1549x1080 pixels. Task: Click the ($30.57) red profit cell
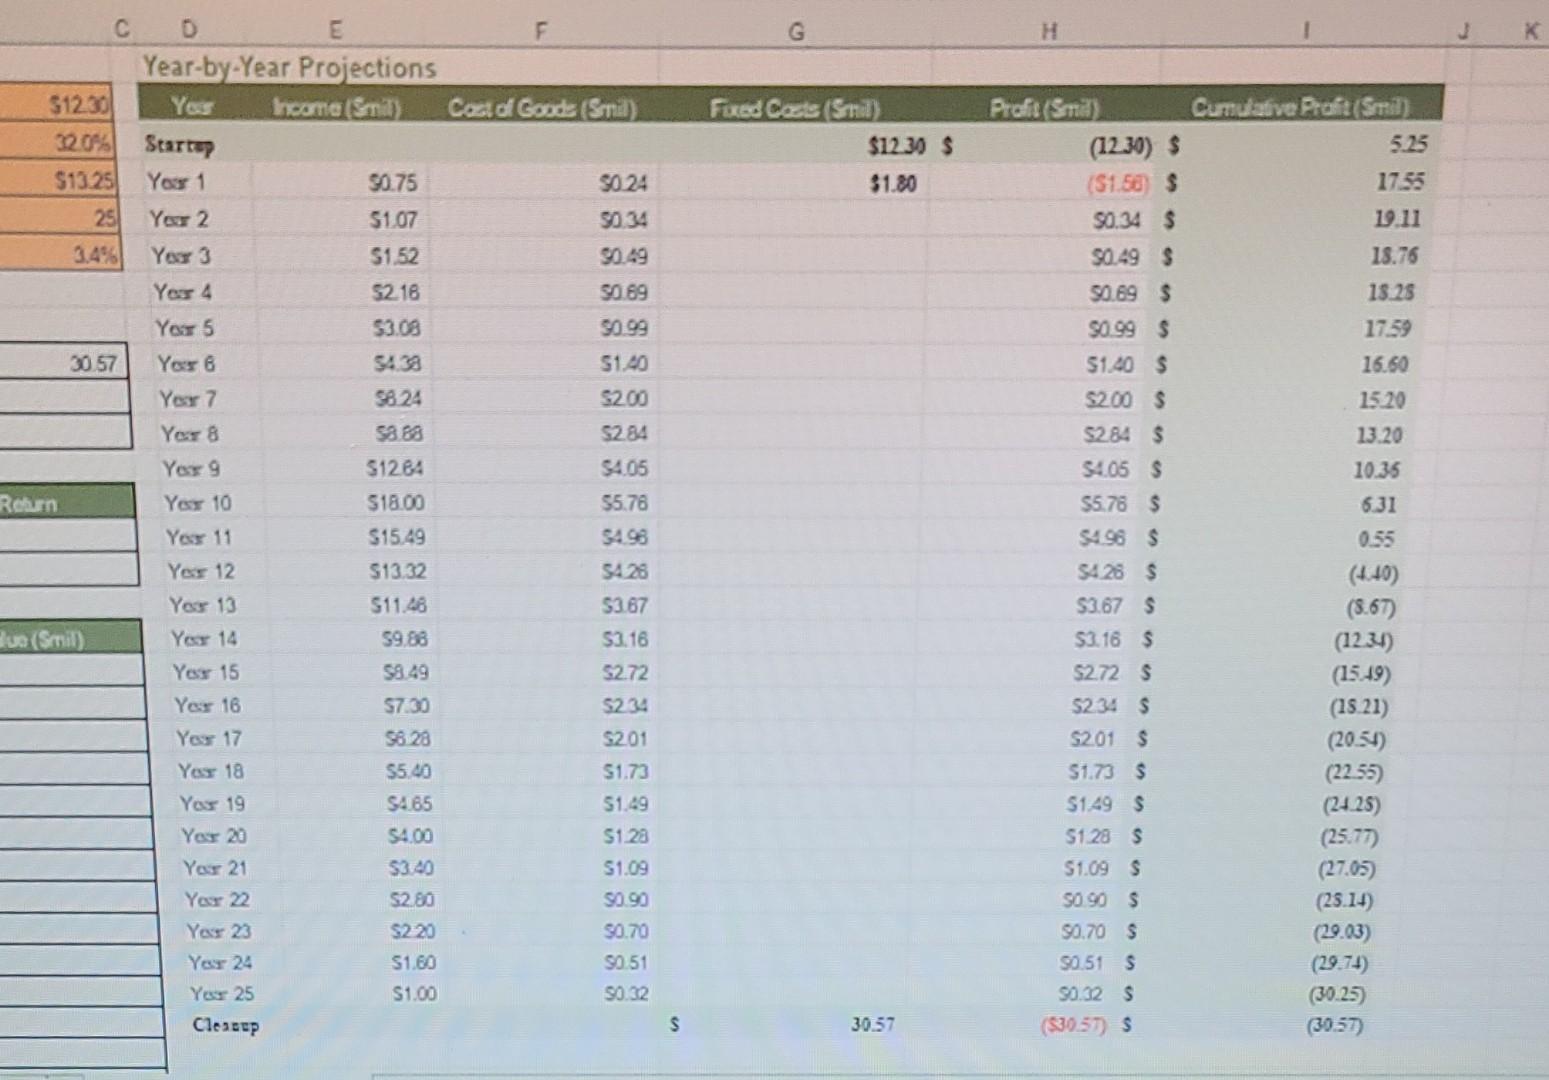point(1072,1025)
